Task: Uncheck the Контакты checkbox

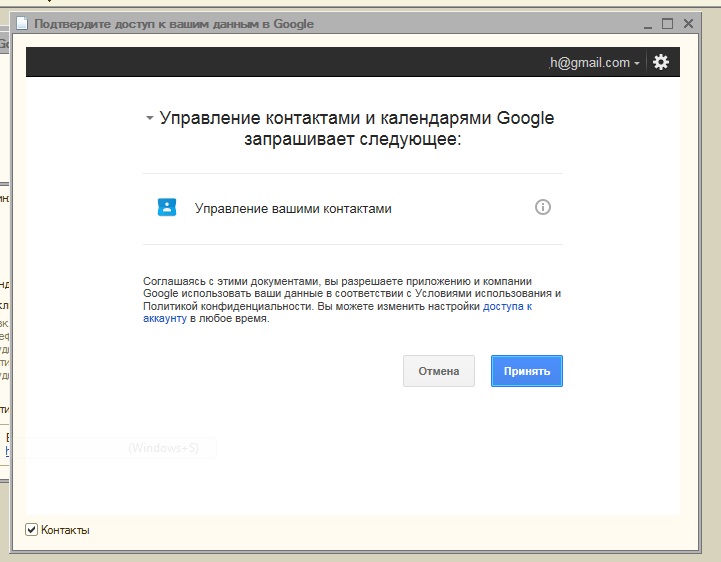Action: (x=31, y=530)
